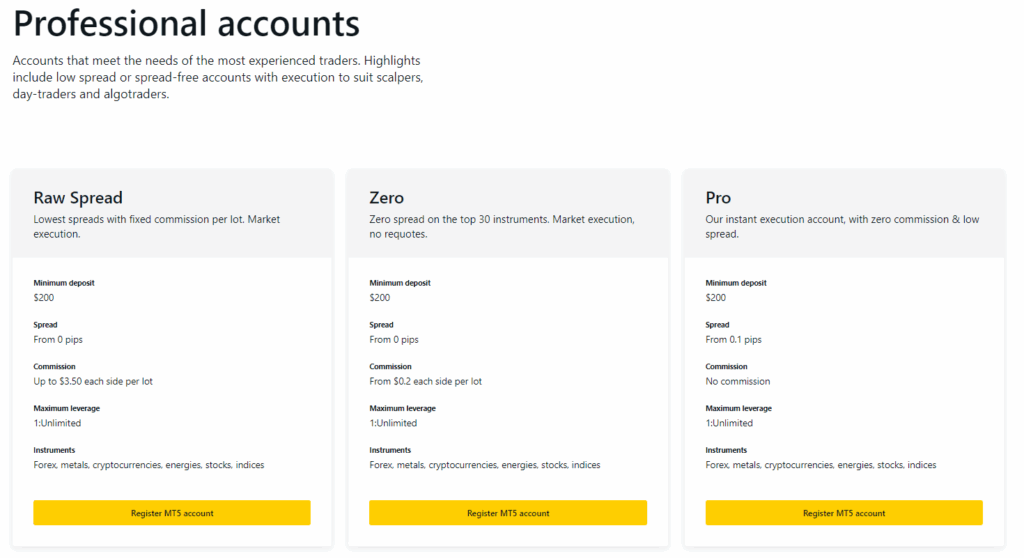The image size is (1024, 558).
Task: Click Pro instruments list text
Action: pos(820,465)
